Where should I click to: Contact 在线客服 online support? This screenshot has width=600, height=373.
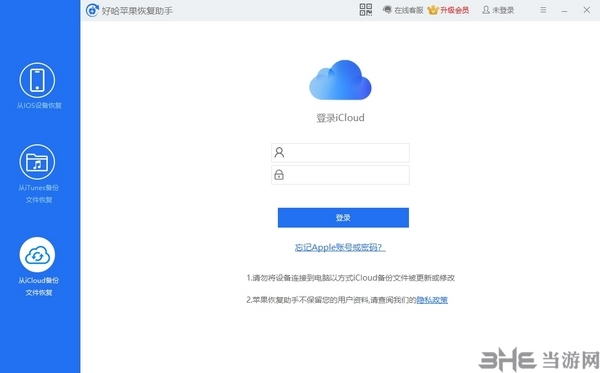click(403, 10)
